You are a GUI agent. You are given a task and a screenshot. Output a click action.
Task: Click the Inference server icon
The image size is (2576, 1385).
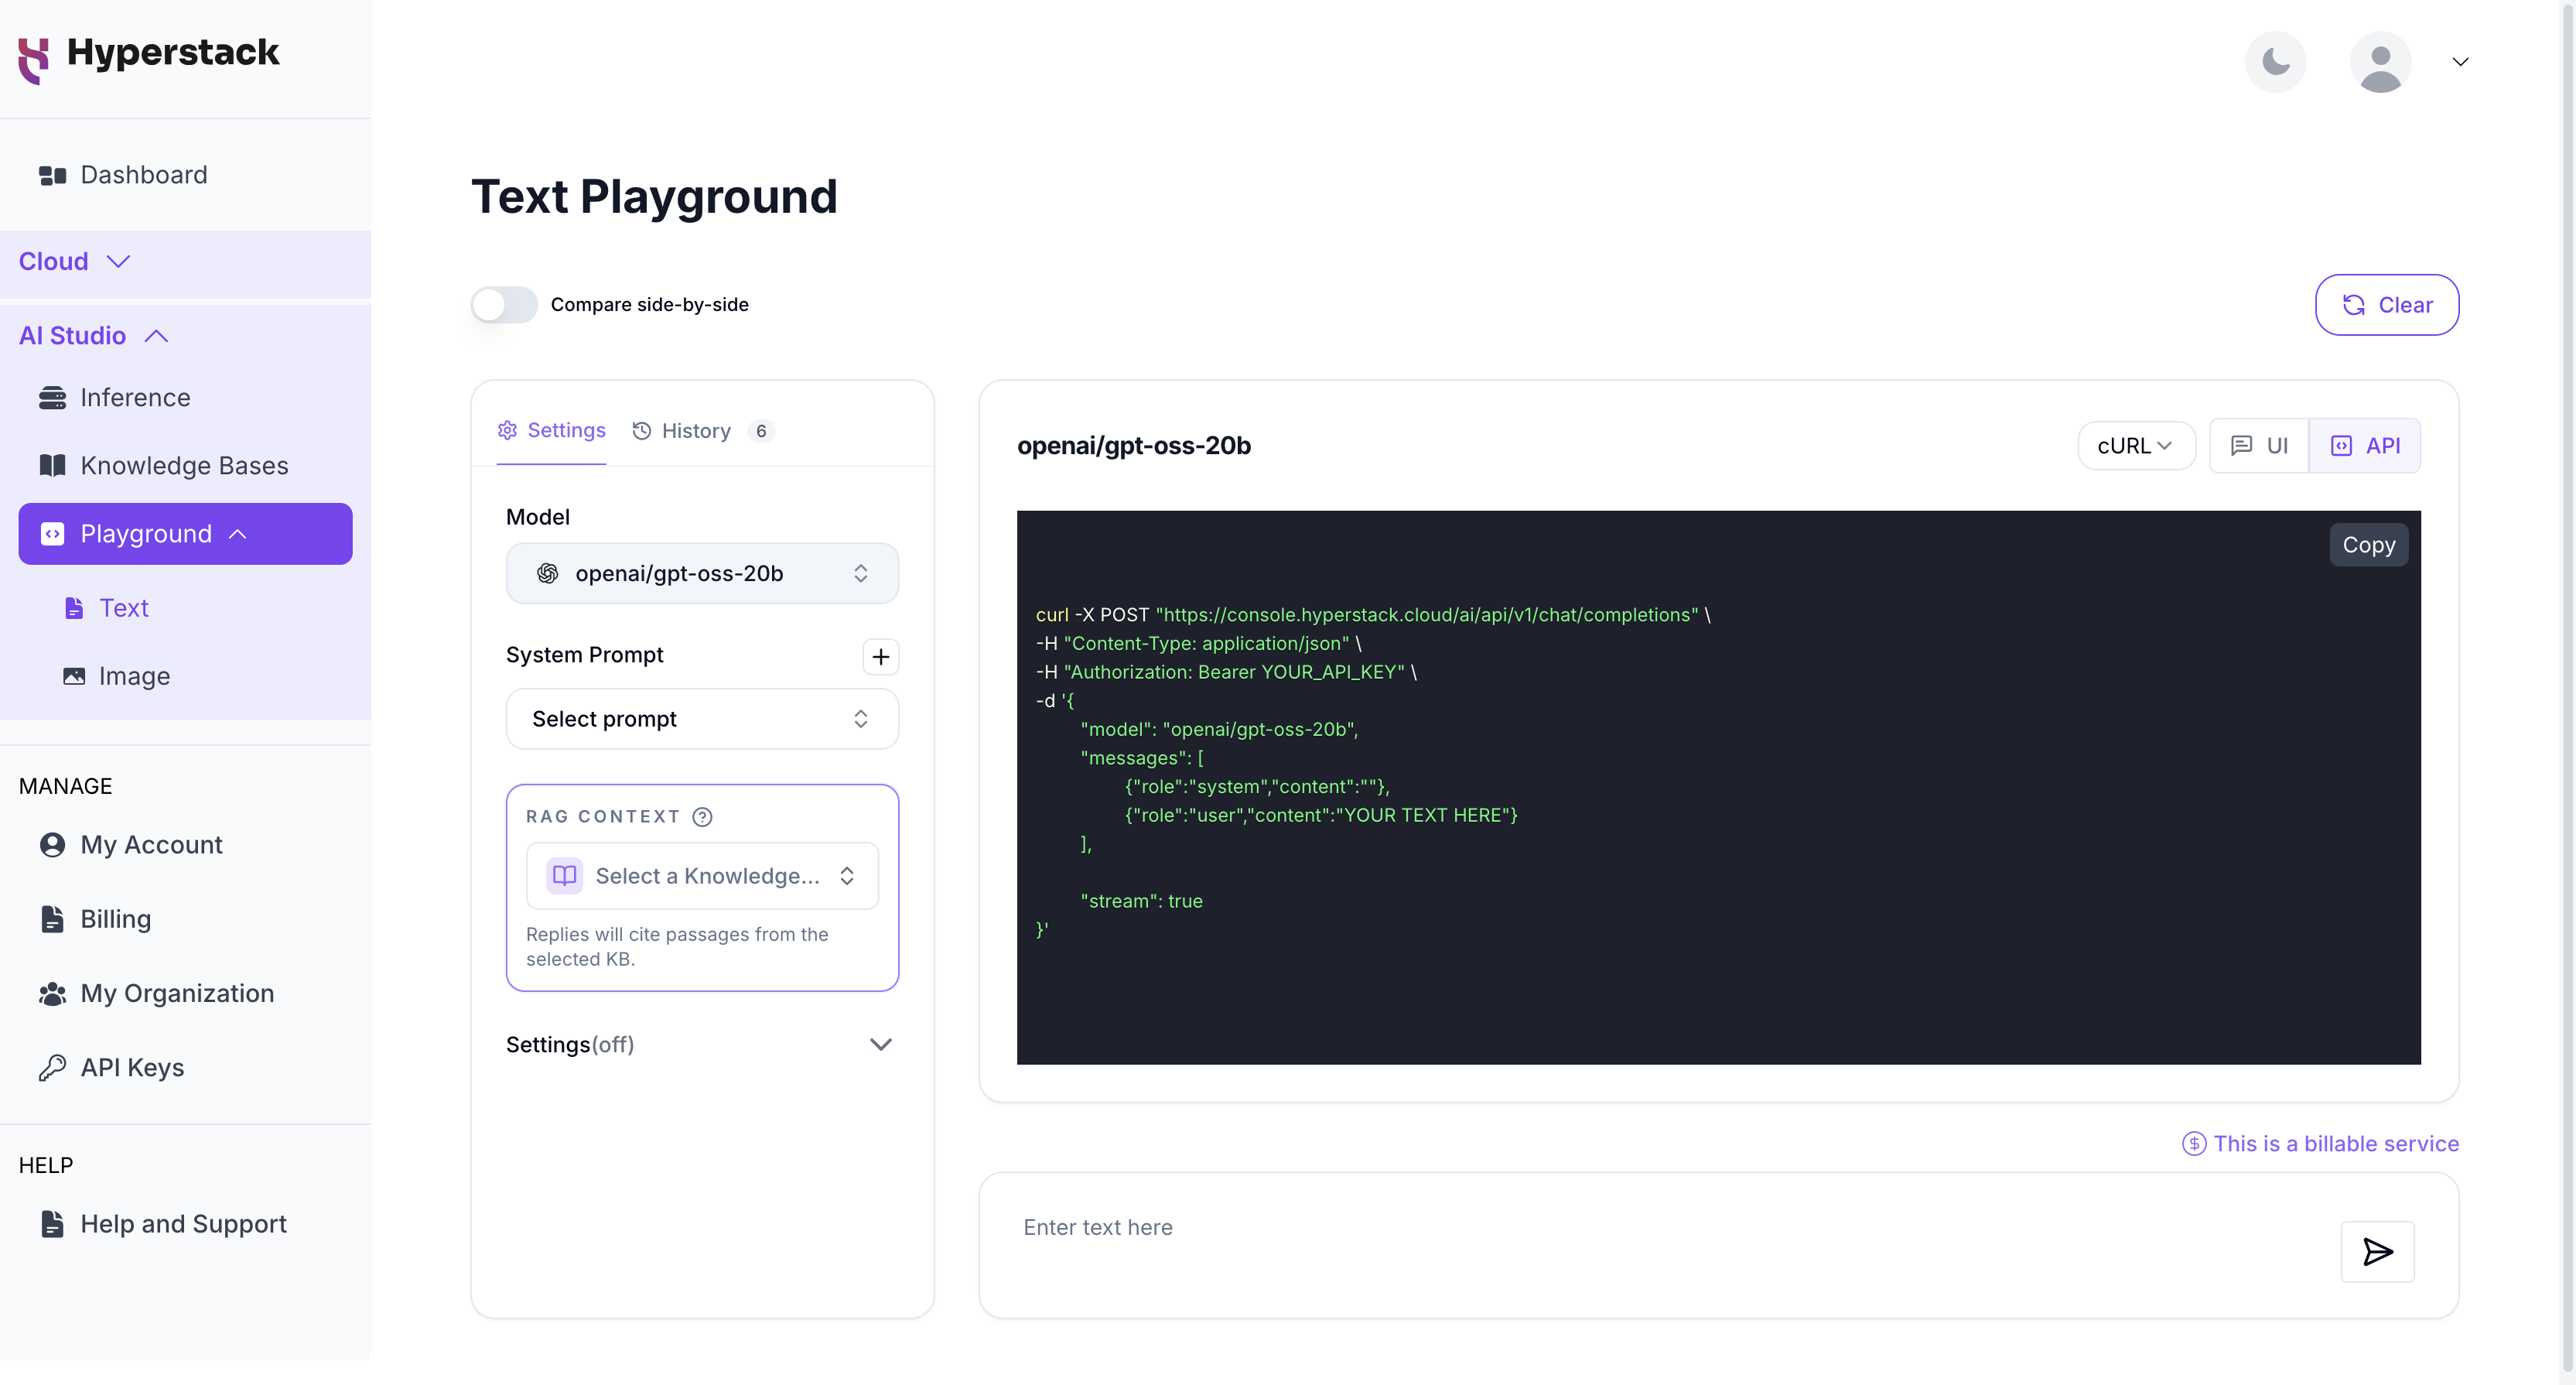click(52, 397)
